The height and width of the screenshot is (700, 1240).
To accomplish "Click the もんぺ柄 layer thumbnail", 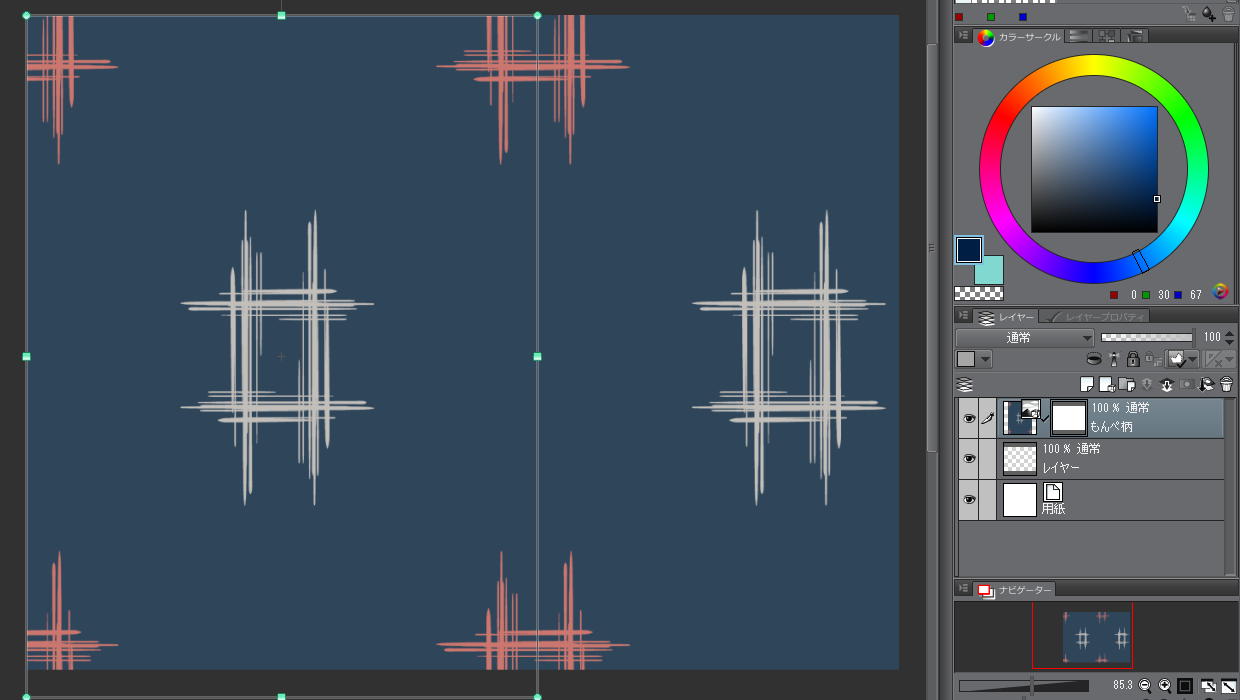I will click(x=1019, y=418).
